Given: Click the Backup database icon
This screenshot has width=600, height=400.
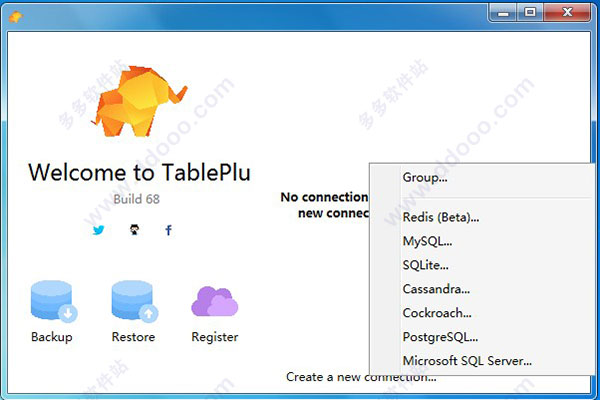Looking at the screenshot, I should coord(54,301).
